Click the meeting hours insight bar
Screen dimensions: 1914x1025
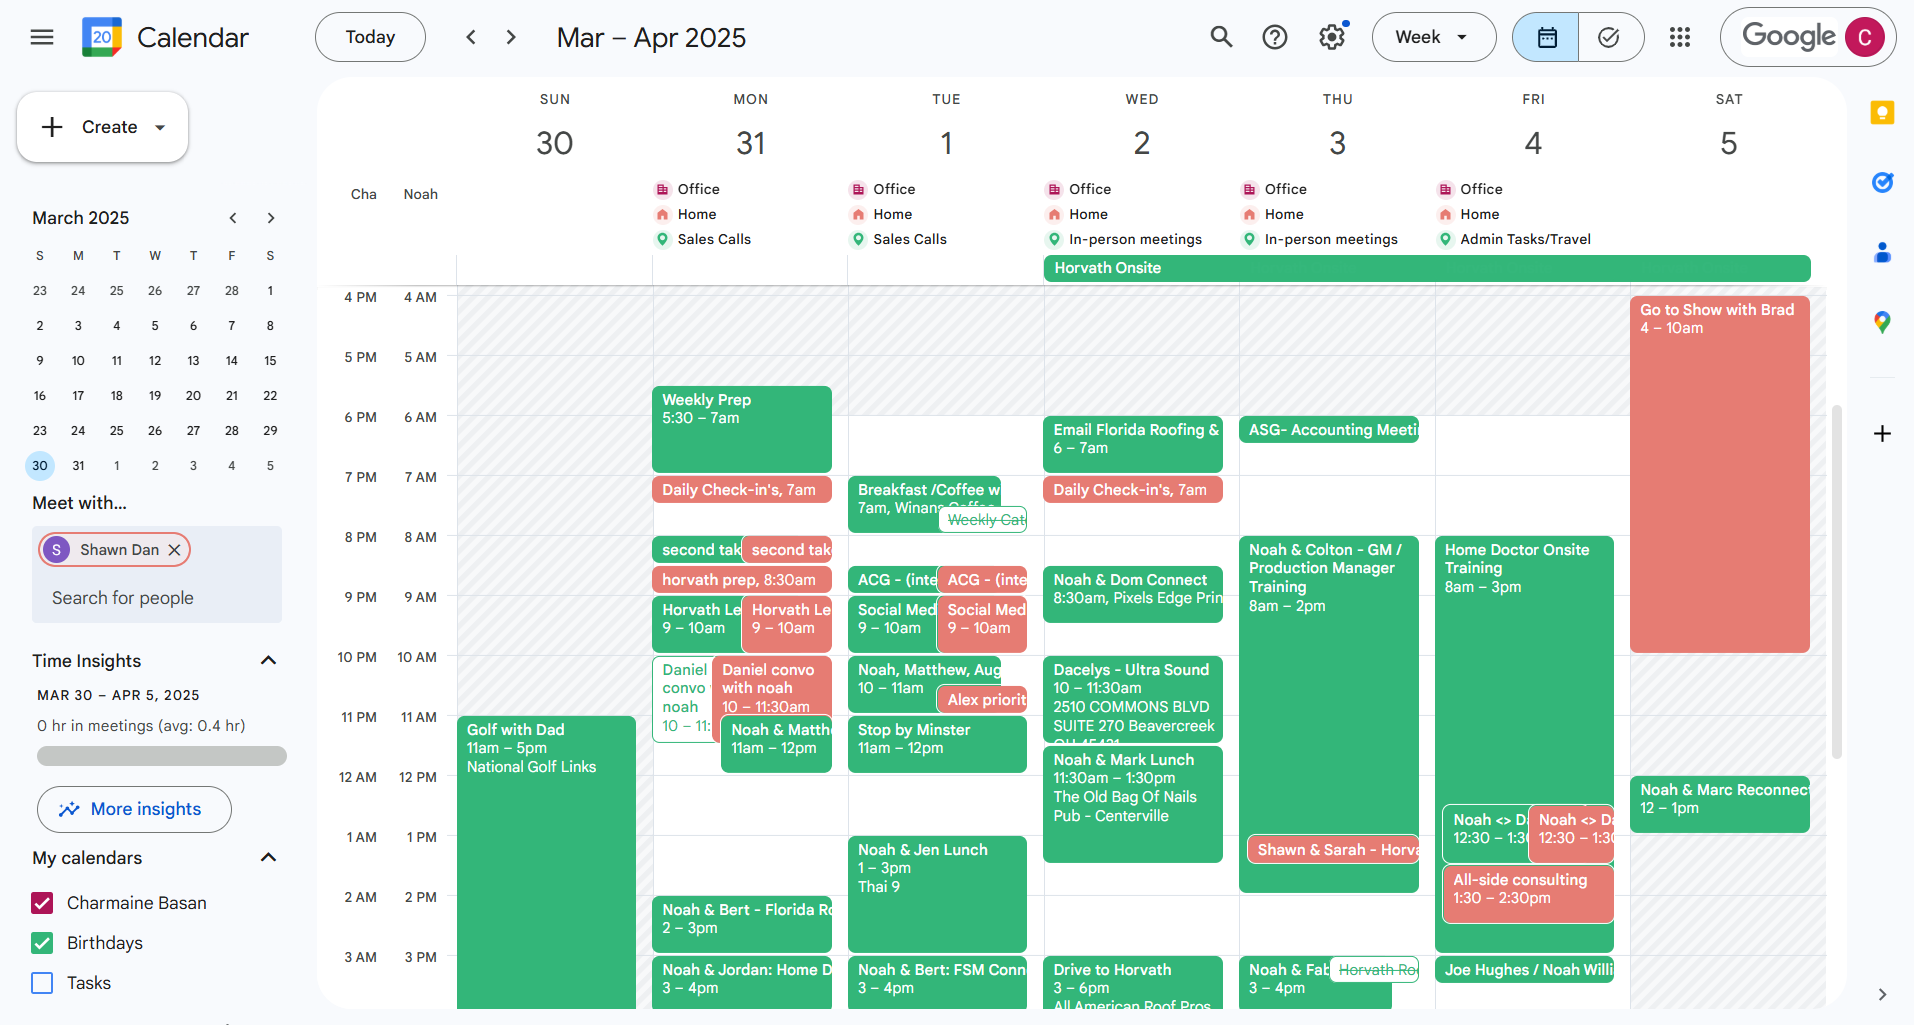(162, 756)
